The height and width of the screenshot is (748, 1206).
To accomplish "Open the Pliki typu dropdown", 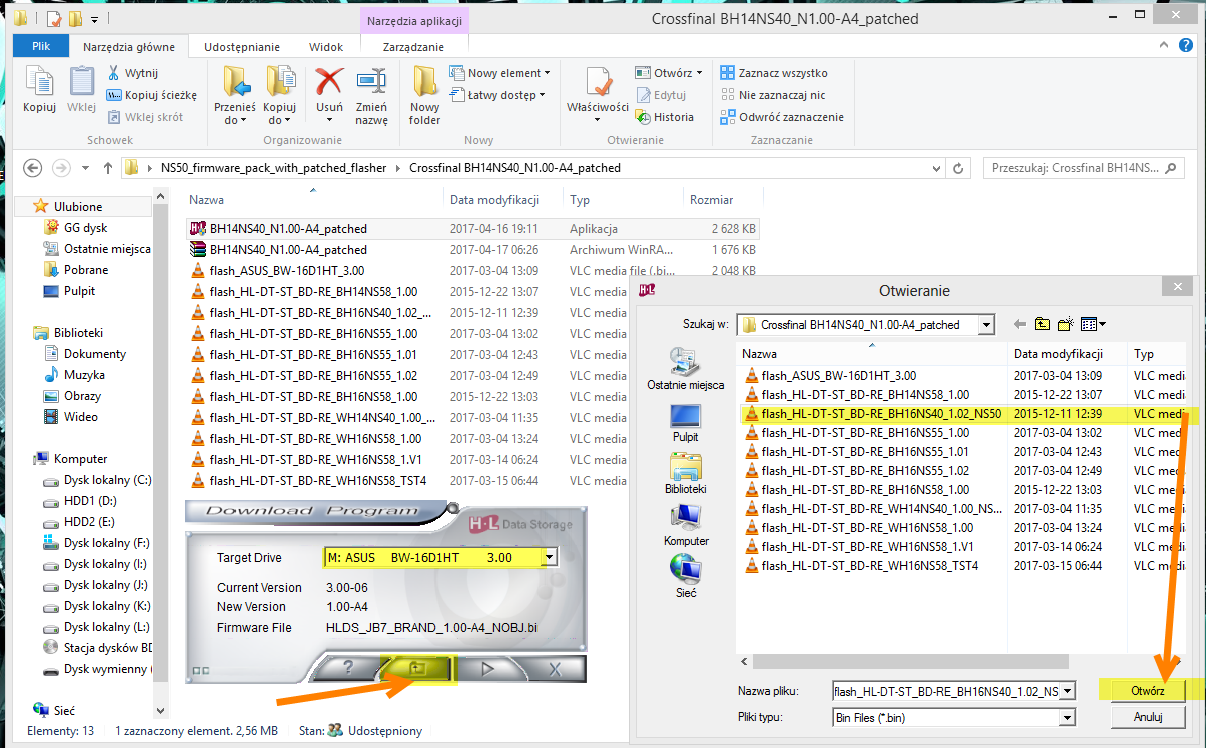I will point(1068,717).
